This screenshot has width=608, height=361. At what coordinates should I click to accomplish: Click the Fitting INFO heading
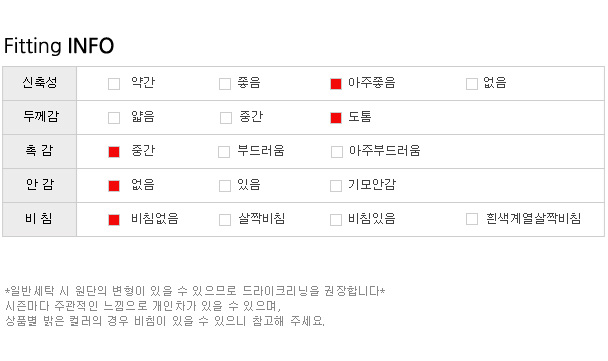(x=59, y=46)
